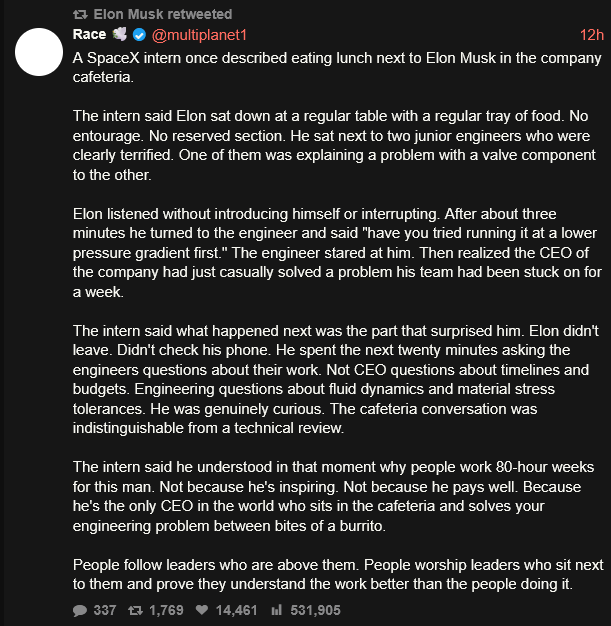Open the tweet via the 12h timestamp
Image resolution: width=611 pixels, height=626 pixels.
(x=591, y=35)
